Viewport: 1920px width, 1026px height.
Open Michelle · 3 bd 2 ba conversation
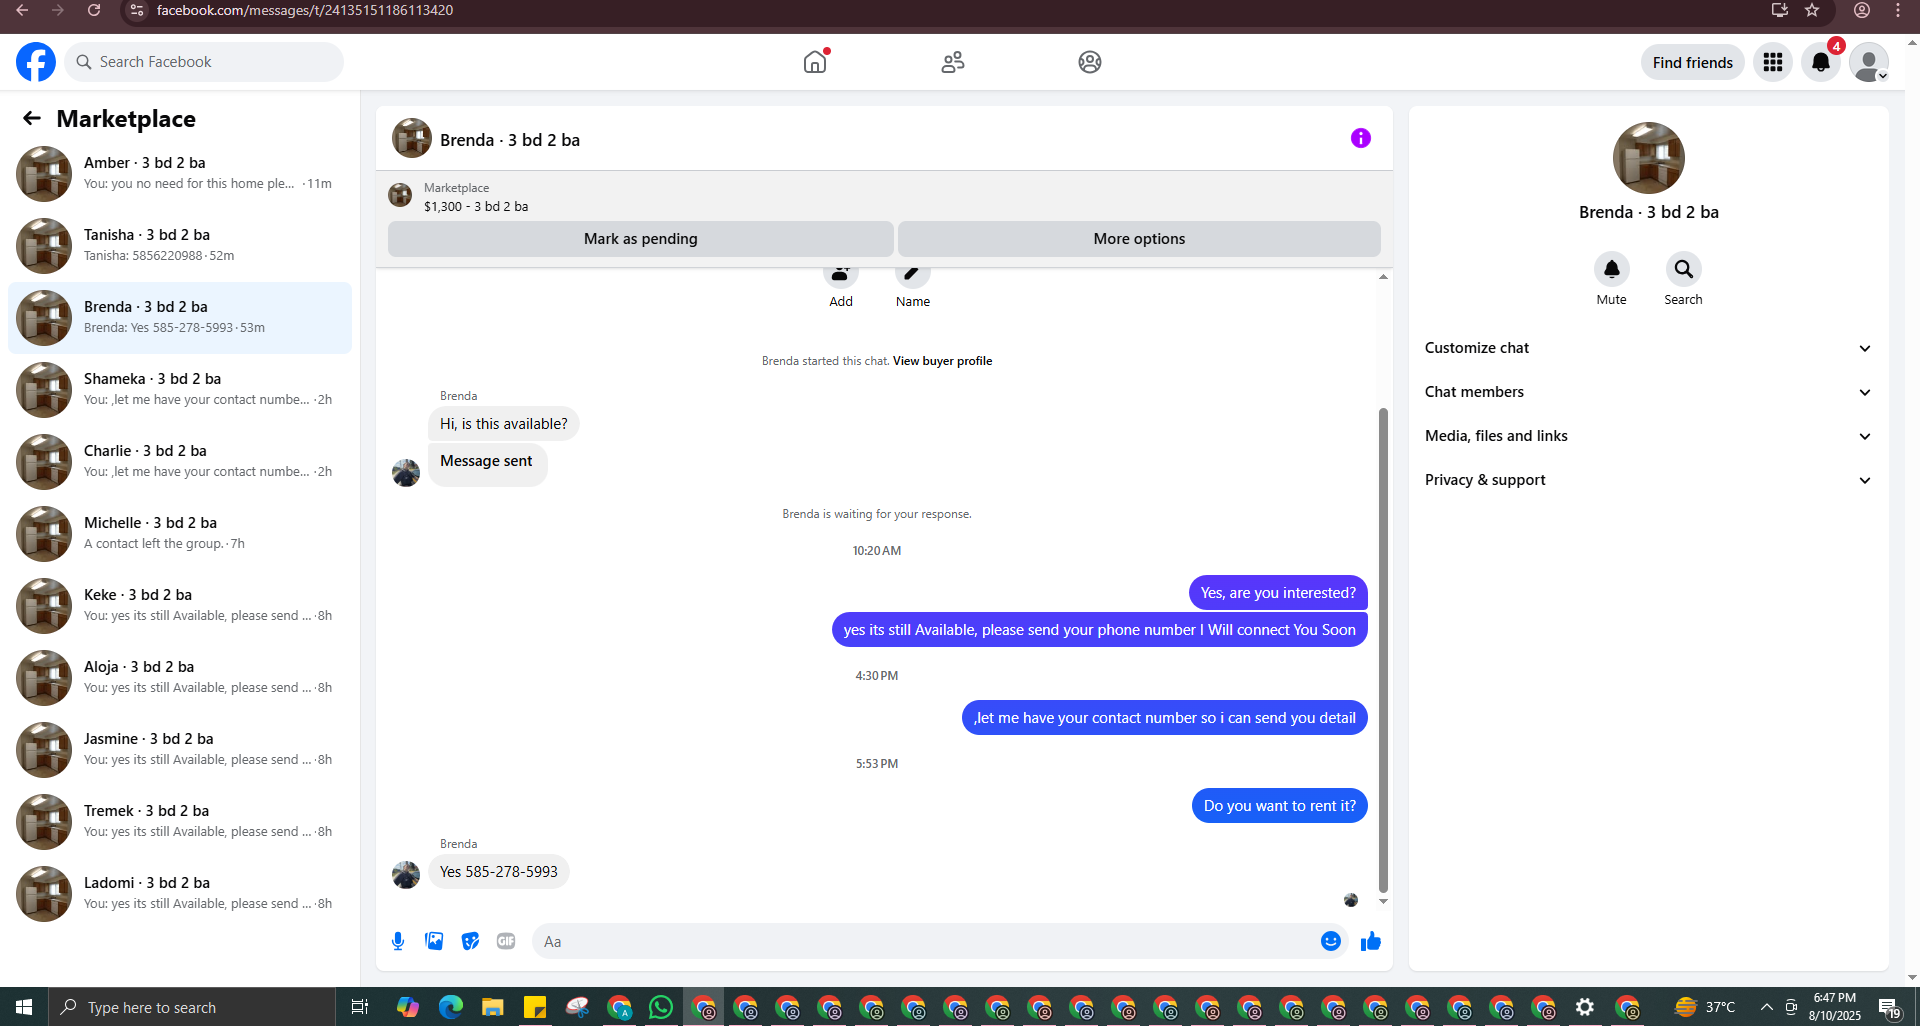click(180, 534)
